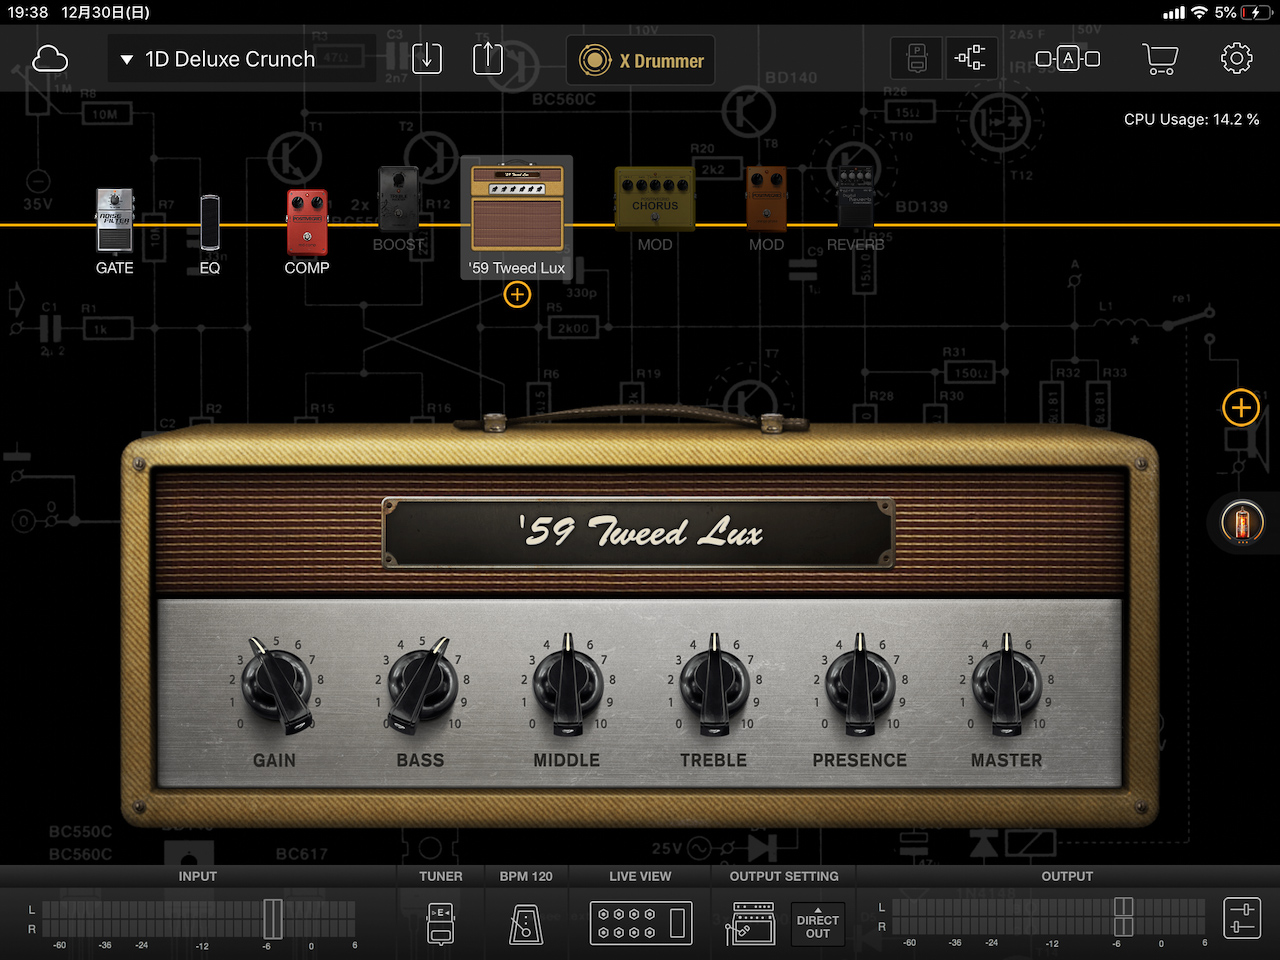Select the CHORUS MOD pedal
The height and width of the screenshot is (960, 1280).
[655, 199]
